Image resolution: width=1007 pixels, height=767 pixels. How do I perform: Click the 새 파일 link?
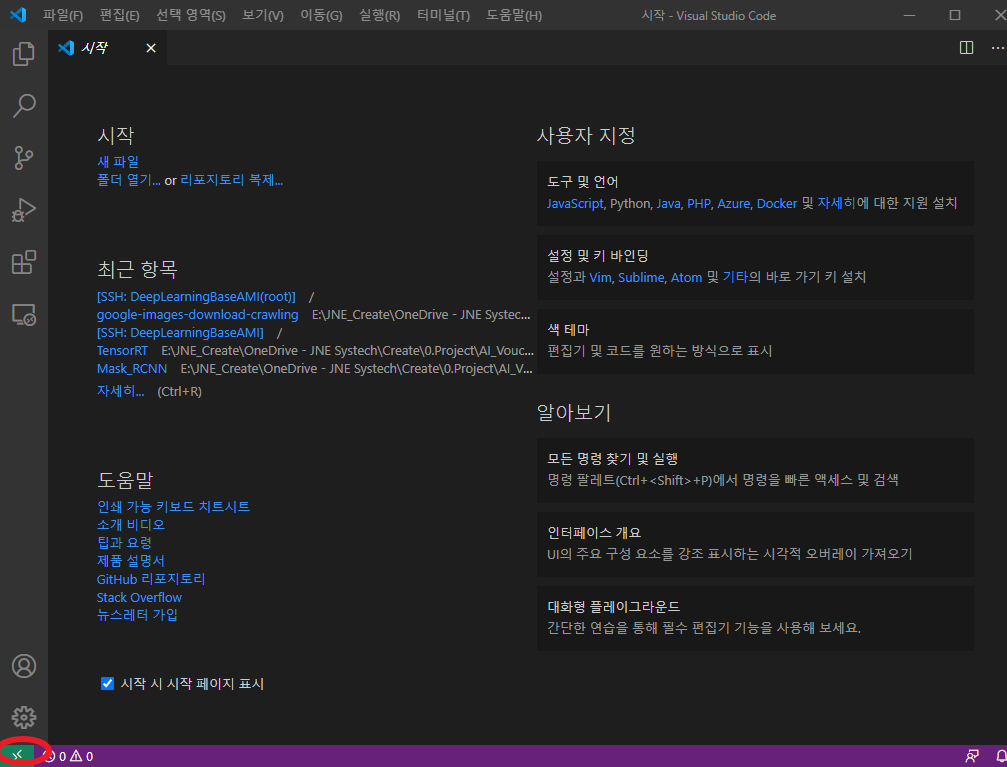[118, 162]
